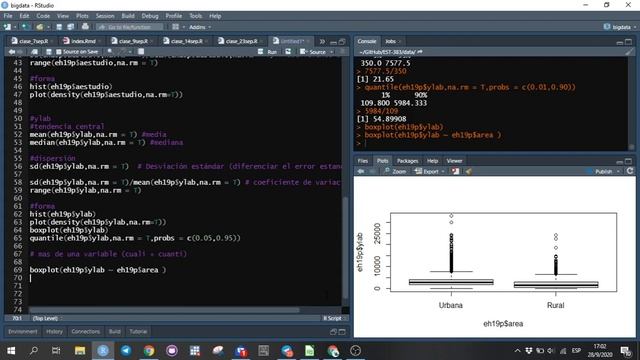Open the Jobs tab
The width and height of the screenshot is (640, 360).
391,41
